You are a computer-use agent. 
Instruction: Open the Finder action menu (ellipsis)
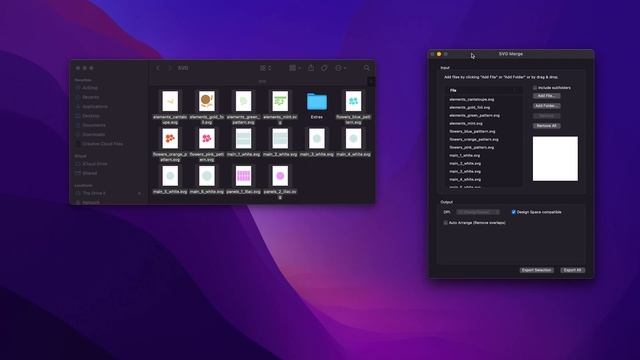pyautogui.click(x=340, y=68)
